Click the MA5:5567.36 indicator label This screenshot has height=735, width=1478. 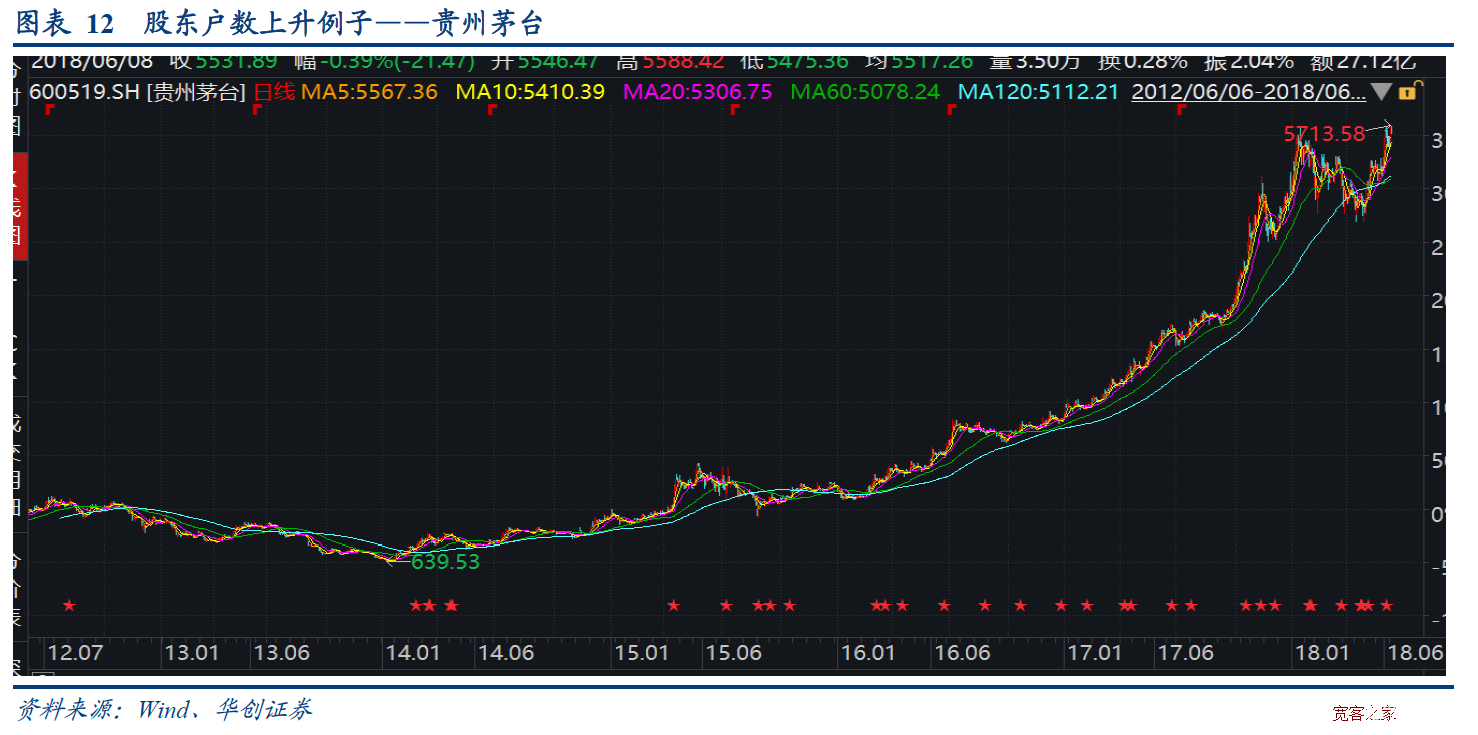(369, 92)
